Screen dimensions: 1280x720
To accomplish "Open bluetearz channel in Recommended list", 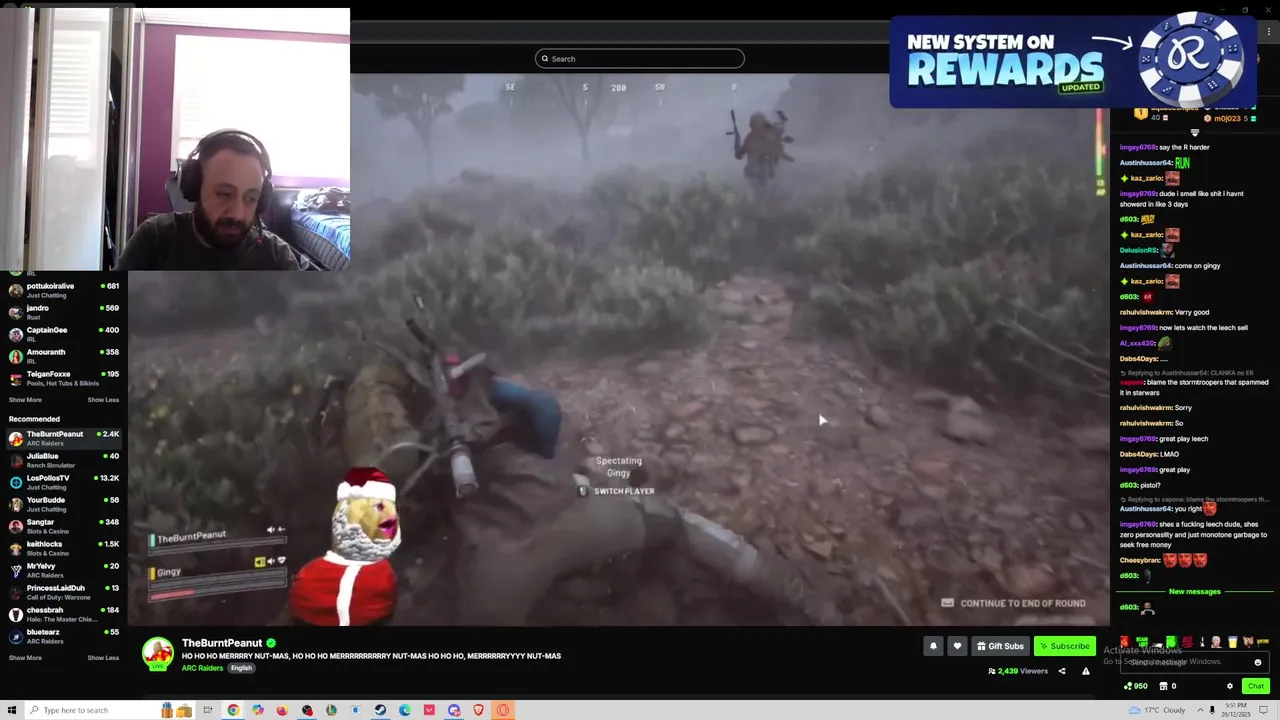I will click(x=64, y=636).
